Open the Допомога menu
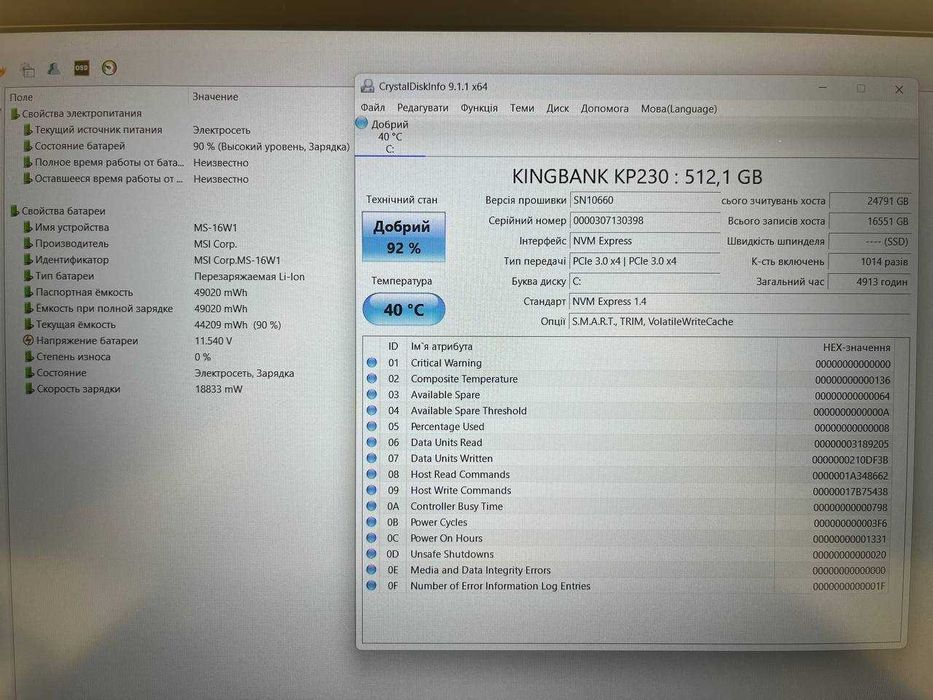This screenshot has width=933, height=700. 605,108
